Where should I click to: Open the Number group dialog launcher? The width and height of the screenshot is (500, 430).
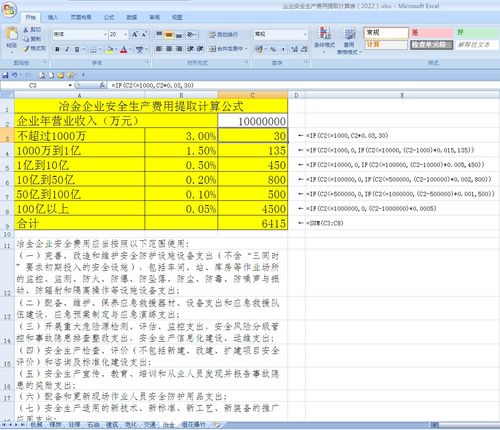(306, 62)
